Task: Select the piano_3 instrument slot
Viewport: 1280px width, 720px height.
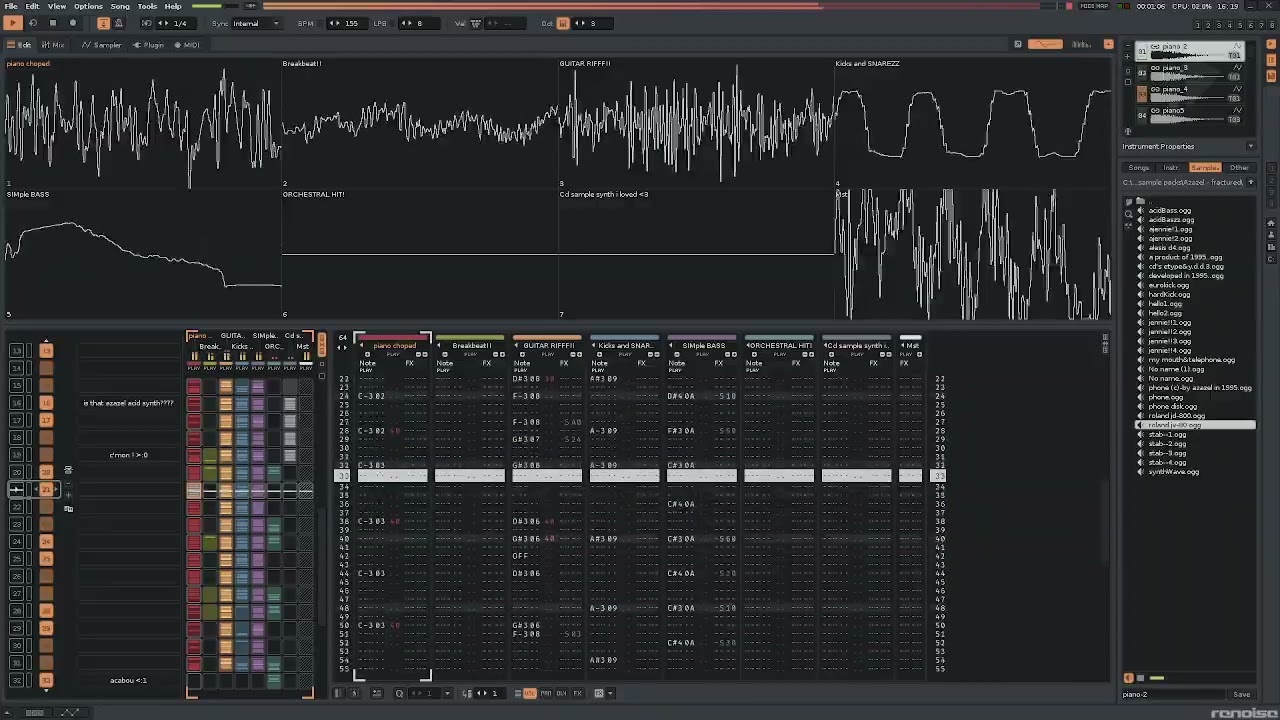Action: click(x=1191, y=73)
